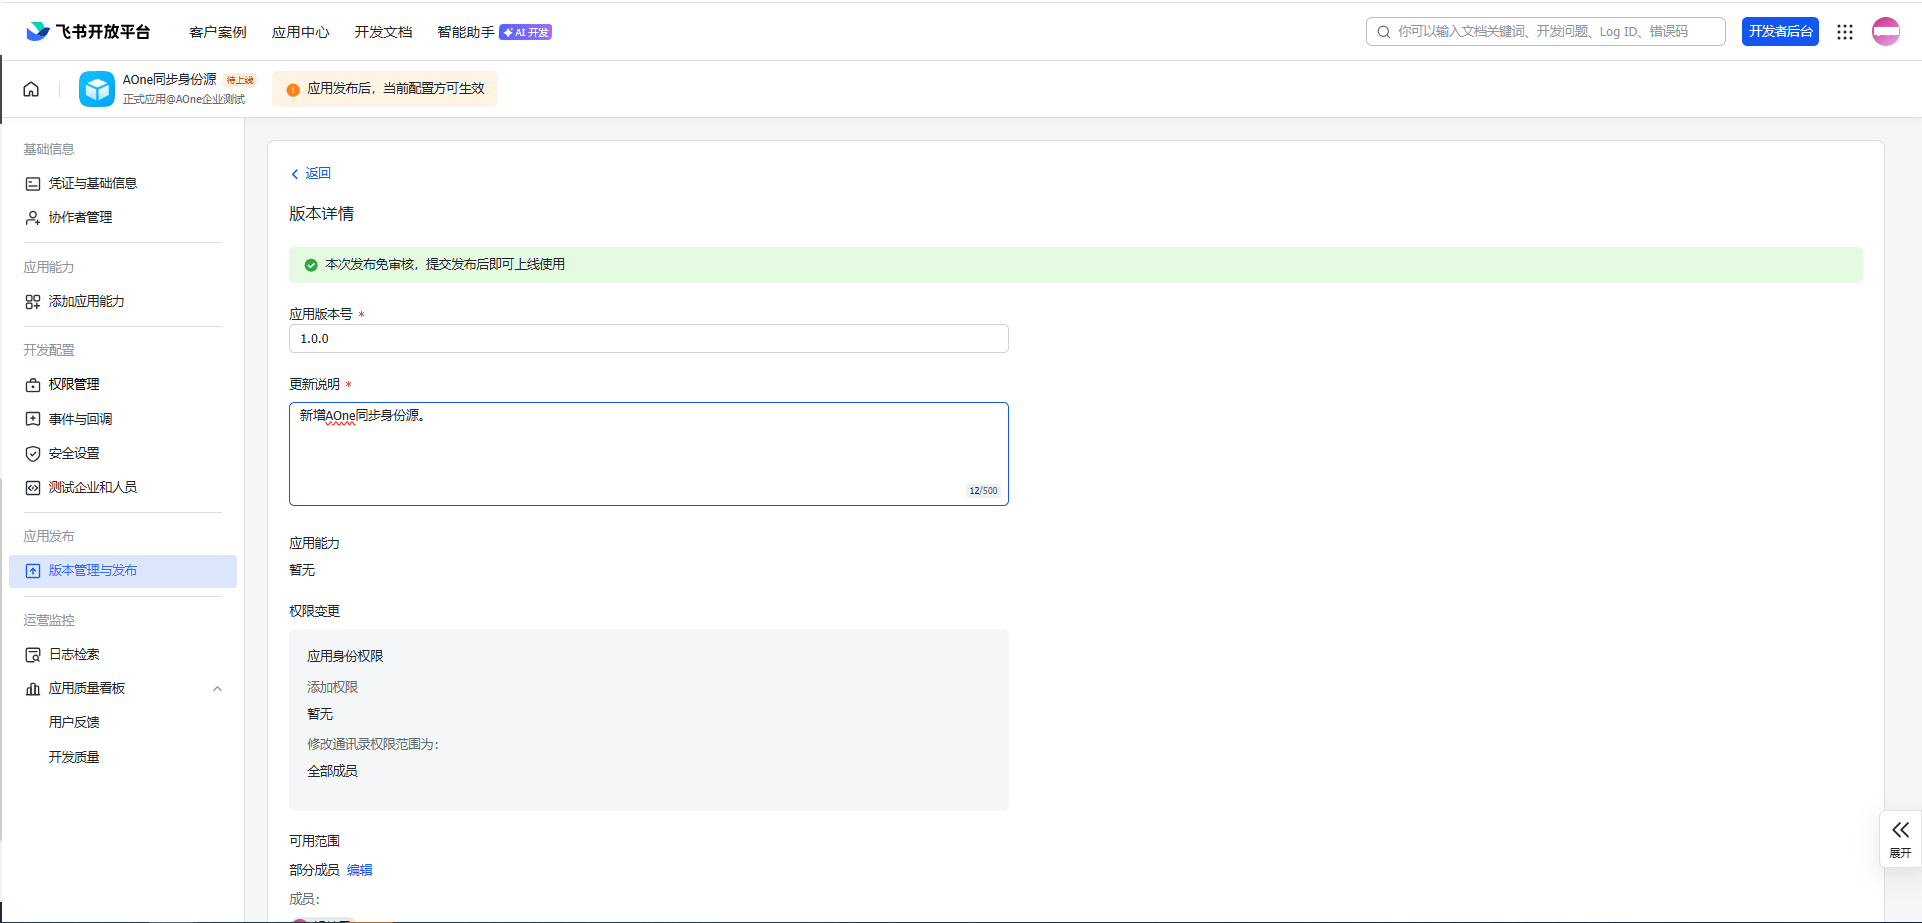Click the 事件与回调 icon
The width and height of the screenshot is (1922, 923).
pos(33,419)
